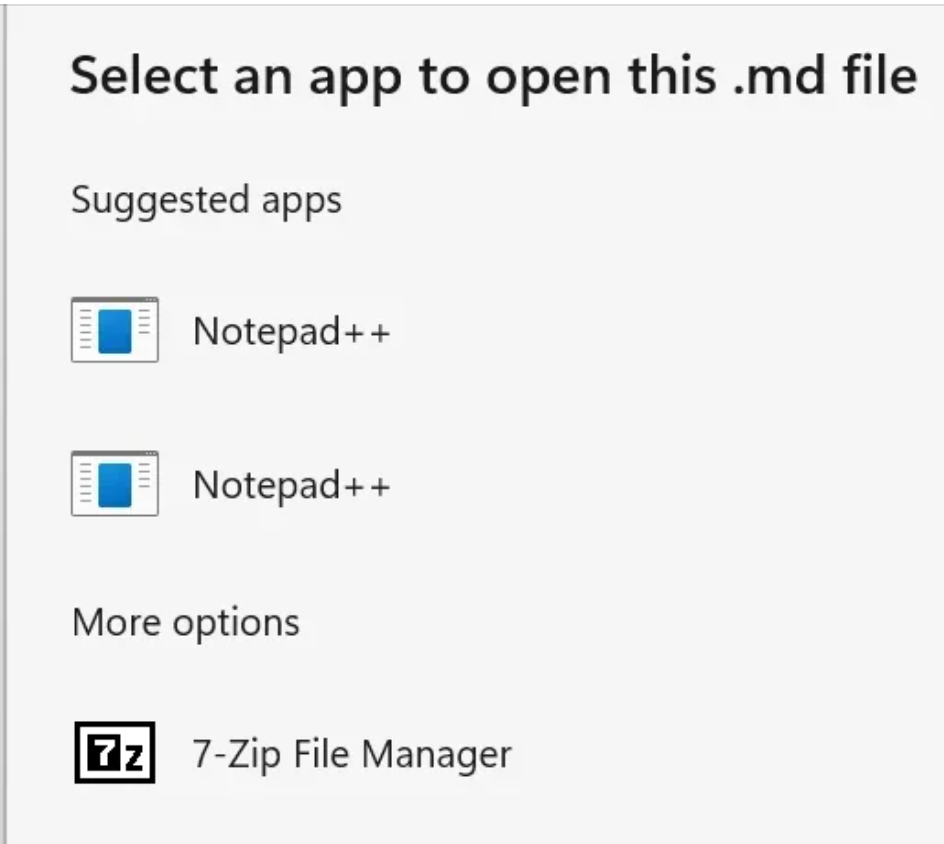Click the Suggested apps heading

[x=205, y=199]
